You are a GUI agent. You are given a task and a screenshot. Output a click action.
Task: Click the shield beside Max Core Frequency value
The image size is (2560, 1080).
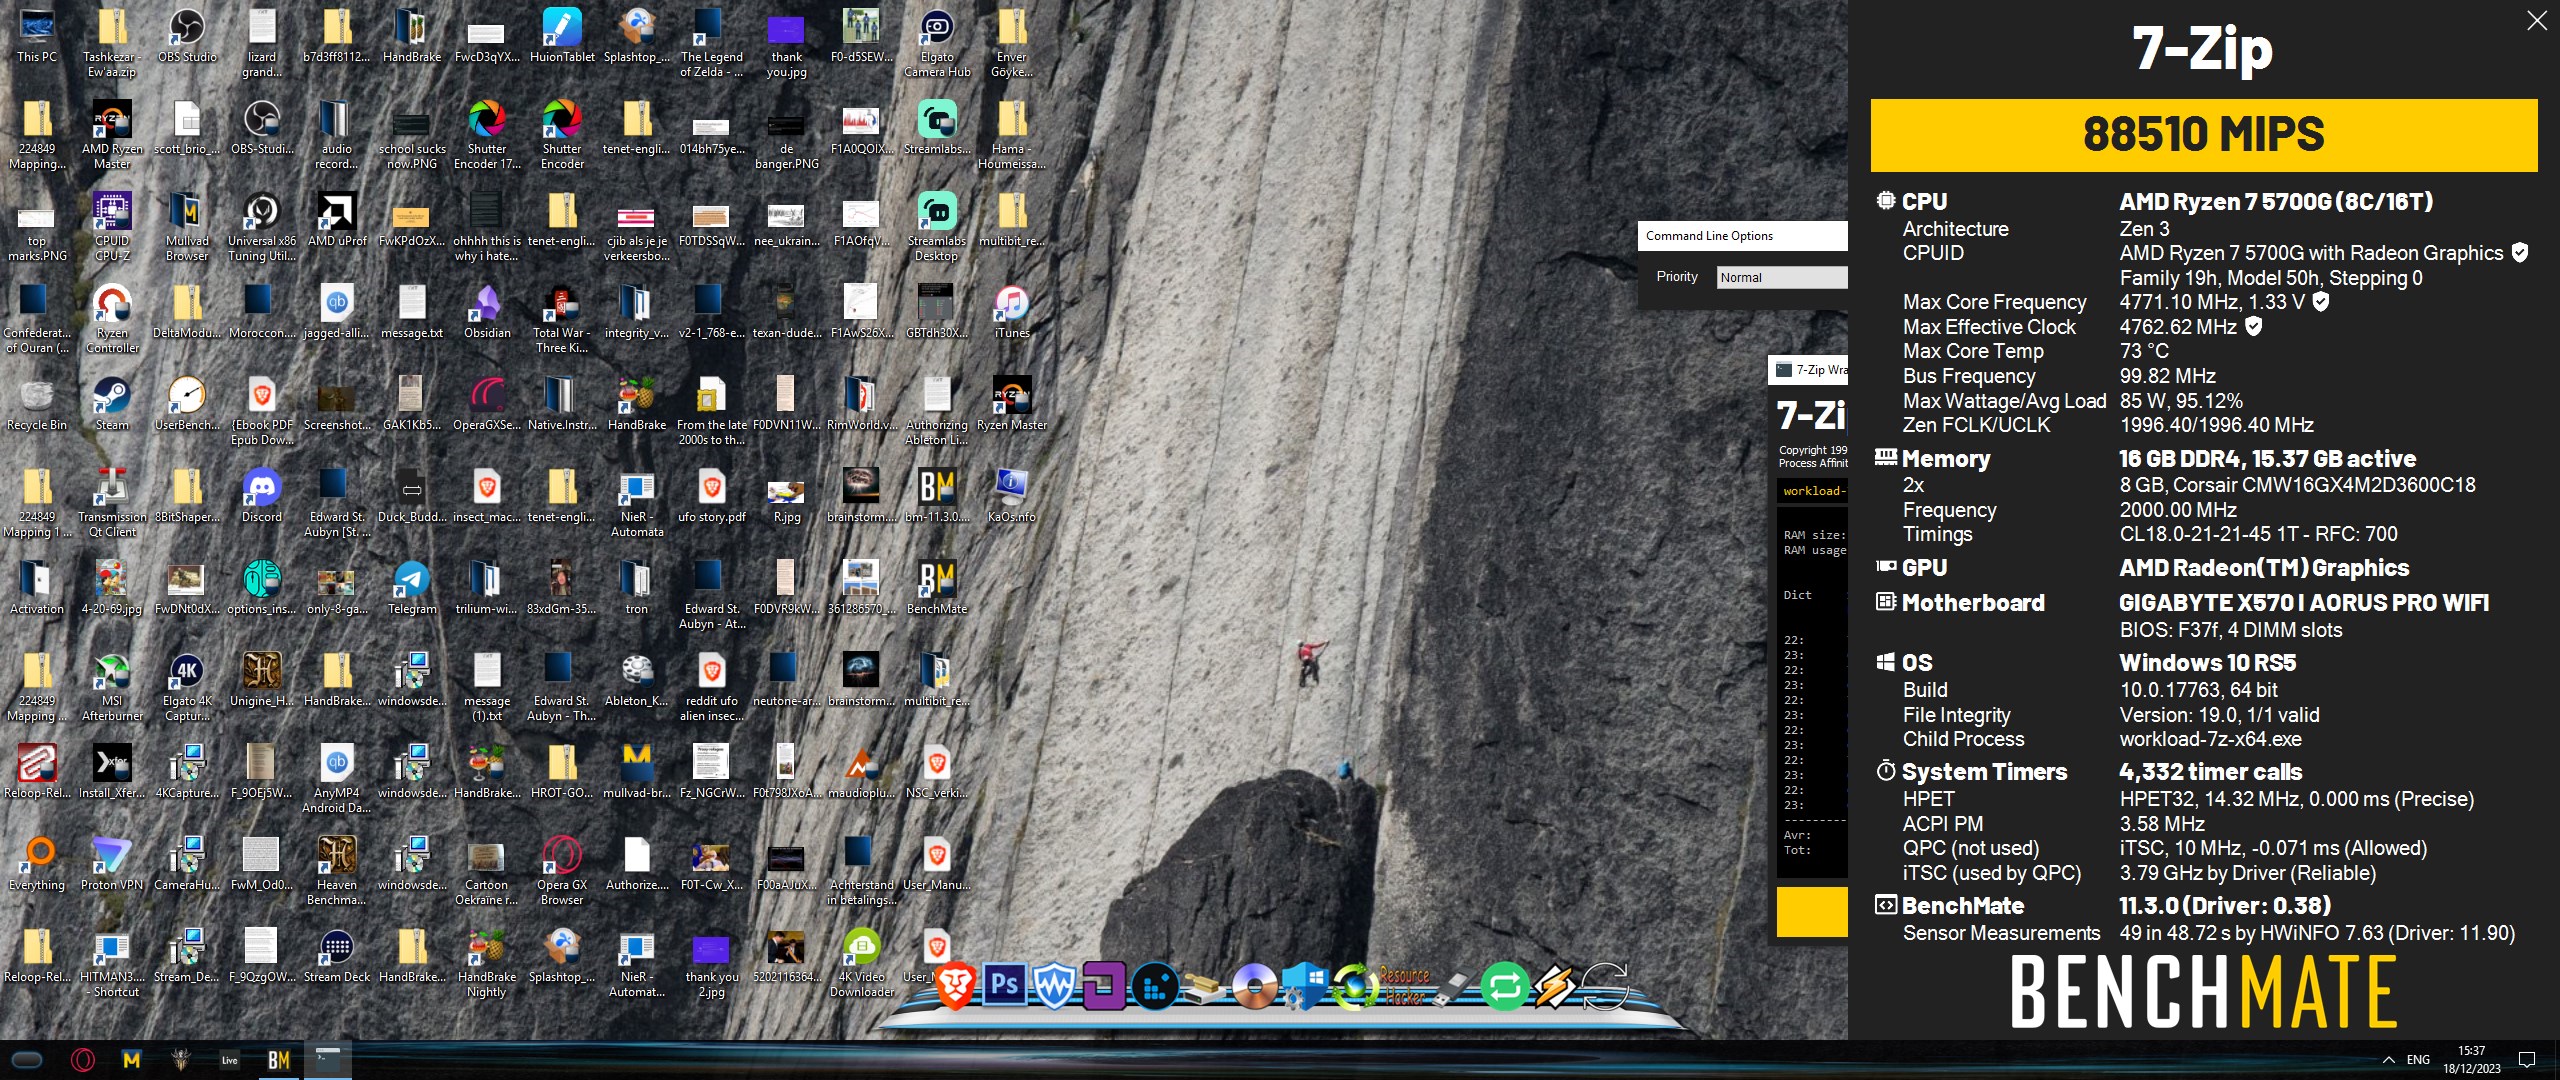click(2321, 301)
